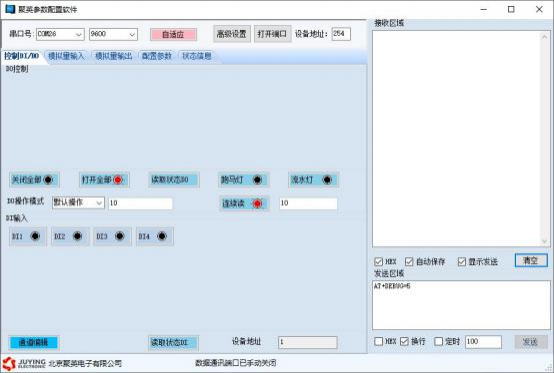Click the DI2 input indicator

70,236
